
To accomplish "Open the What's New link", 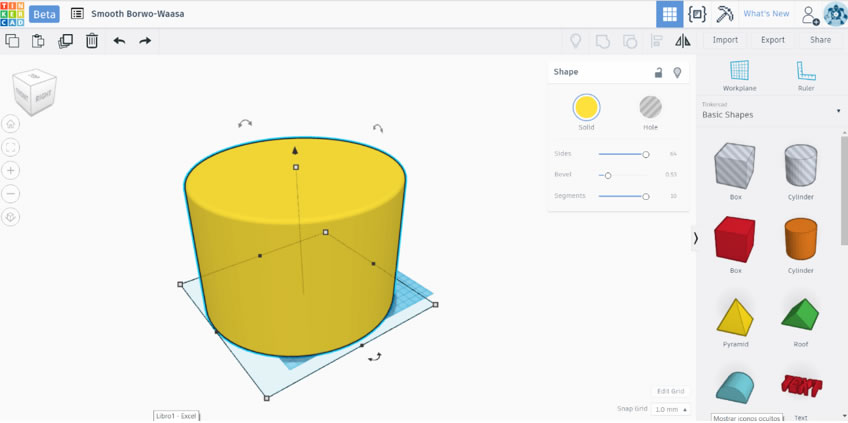I will tap(766, 14).
